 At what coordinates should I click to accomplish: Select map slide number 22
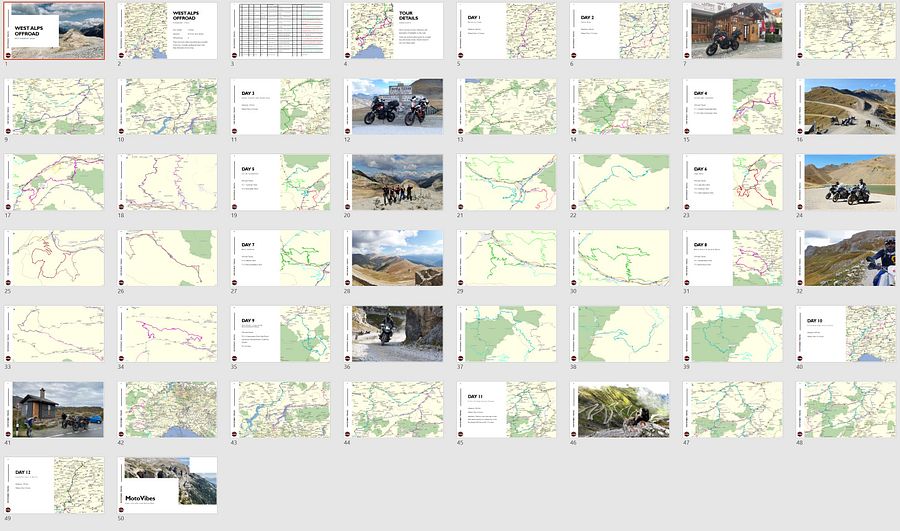click(620, 183)
